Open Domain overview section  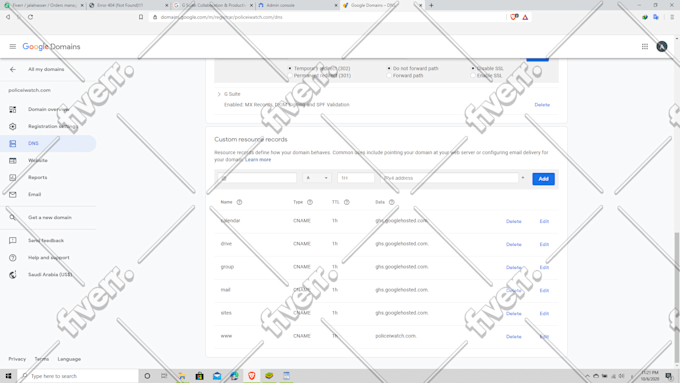pos(48,109)
